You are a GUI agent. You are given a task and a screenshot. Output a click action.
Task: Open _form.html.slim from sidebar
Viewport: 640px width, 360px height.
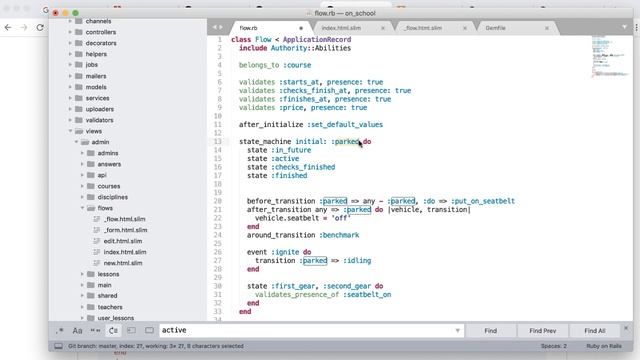(126, 230)
